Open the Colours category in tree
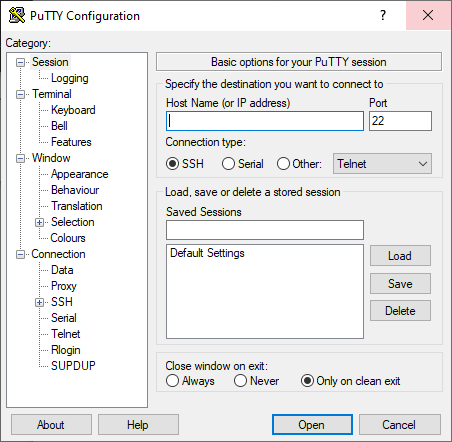 (x=68, y=238)
